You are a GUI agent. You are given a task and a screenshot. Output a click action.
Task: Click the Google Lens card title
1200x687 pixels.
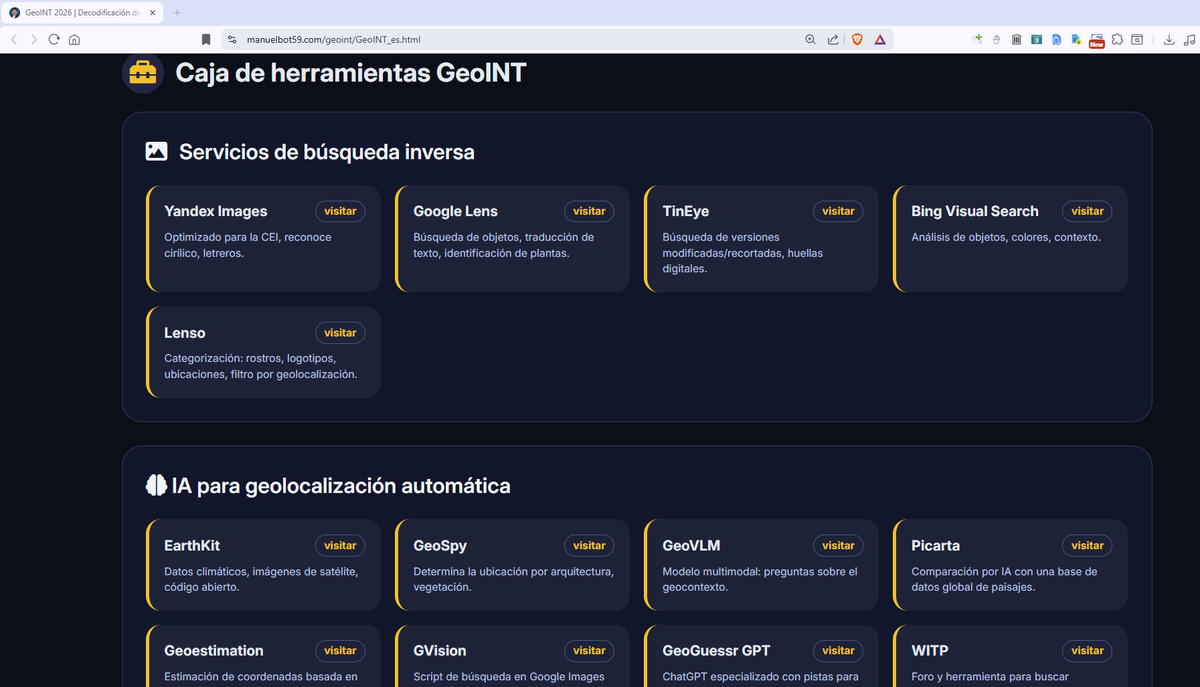click(455, 211)
